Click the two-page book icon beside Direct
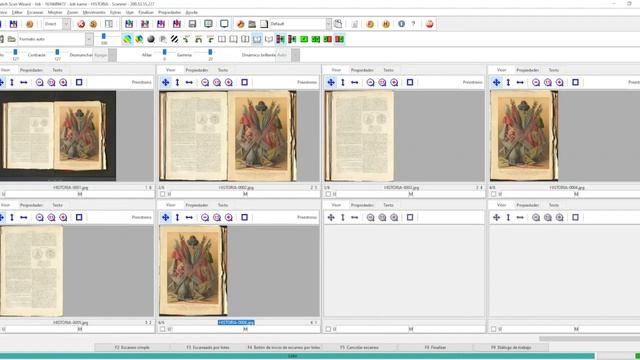 (109, 24)
